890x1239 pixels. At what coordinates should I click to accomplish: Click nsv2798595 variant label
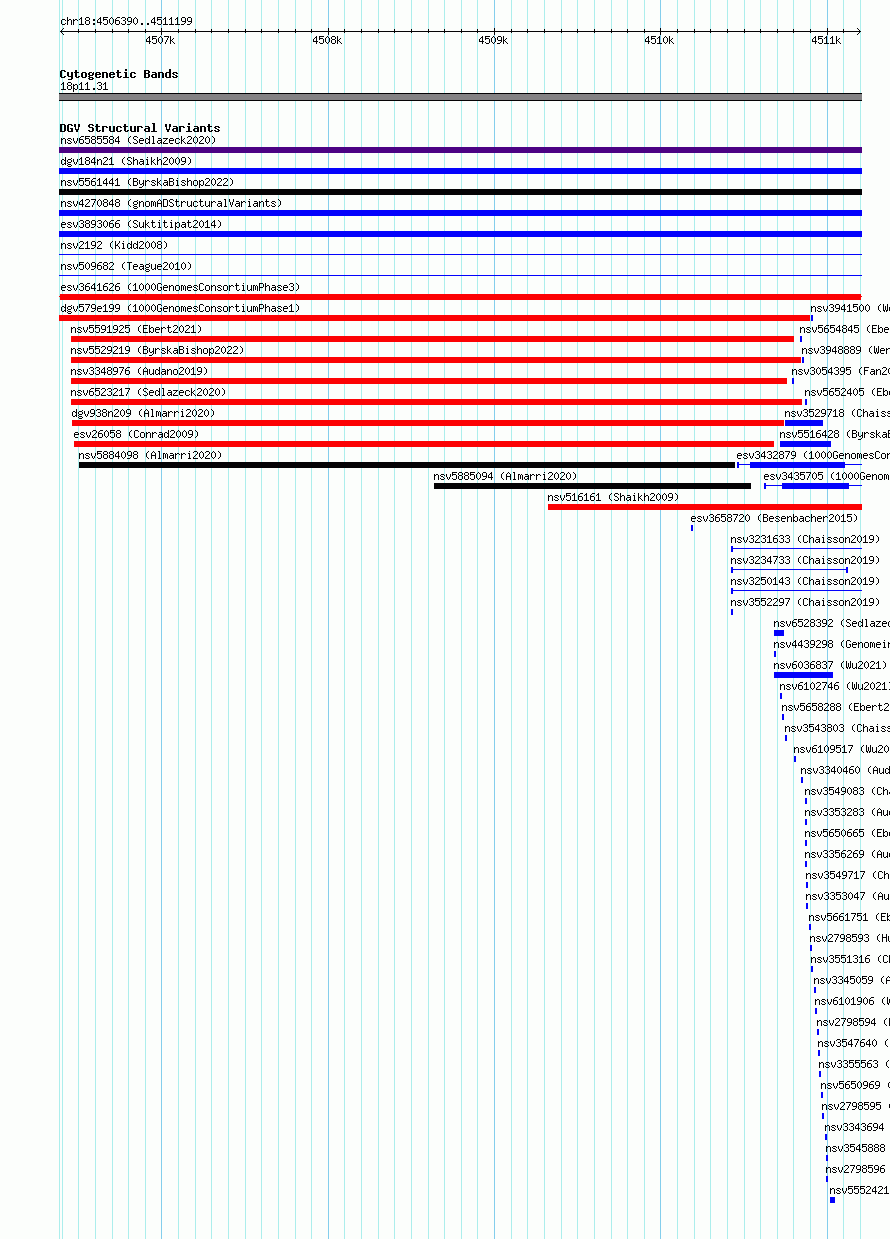pos(856,1106)
